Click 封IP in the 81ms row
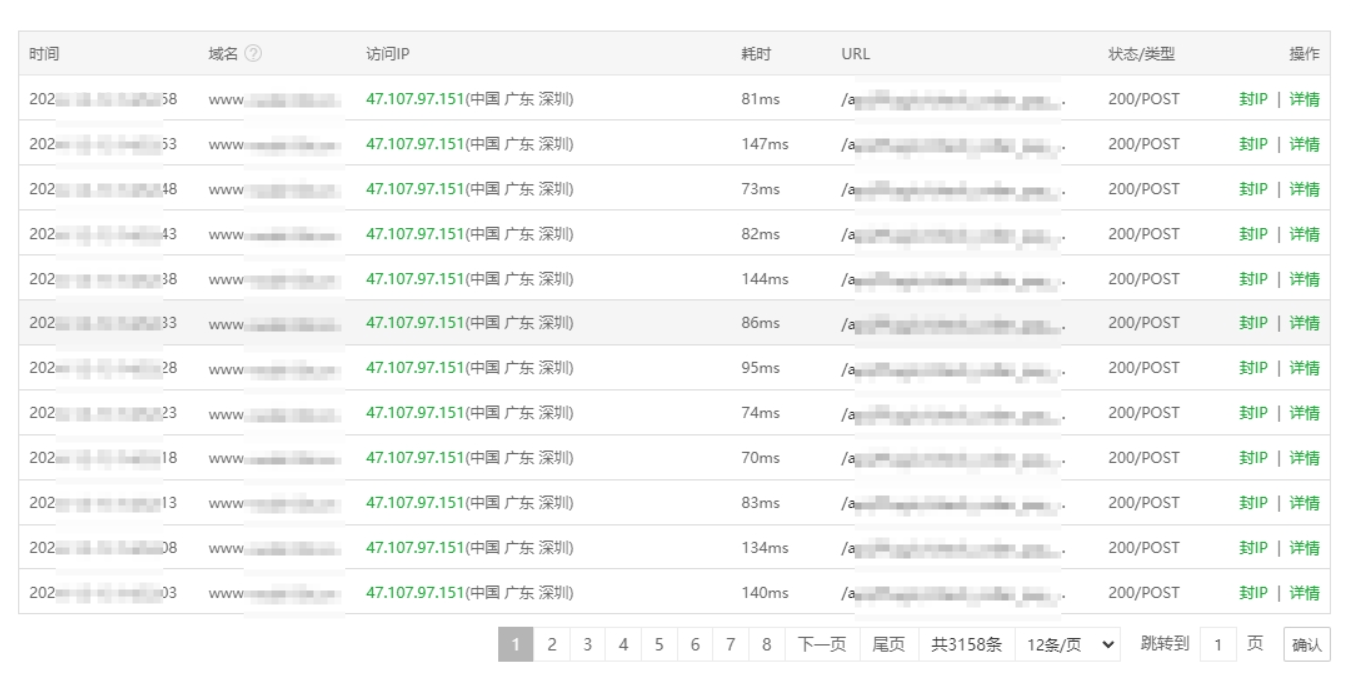The image size is (1356, 694). coord(1253,99)
